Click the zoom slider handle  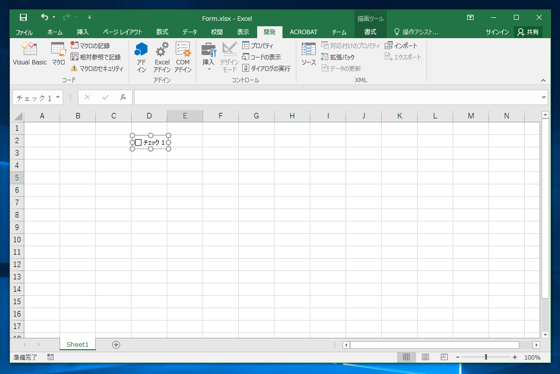(x=486, y=357)
